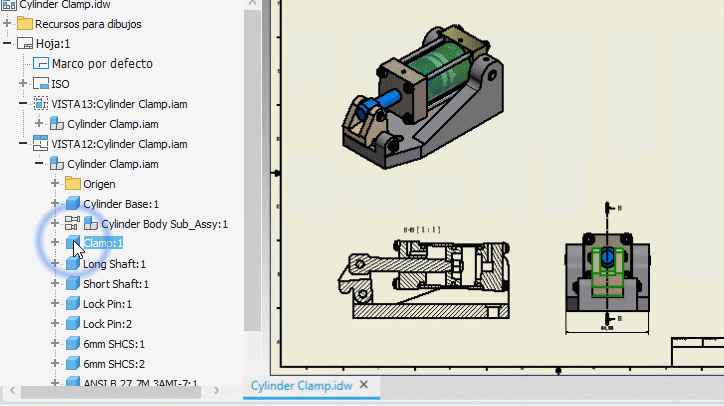Click the Cylinder Body Sub_Assy:1 pattern icon

(x=72, y=224)
